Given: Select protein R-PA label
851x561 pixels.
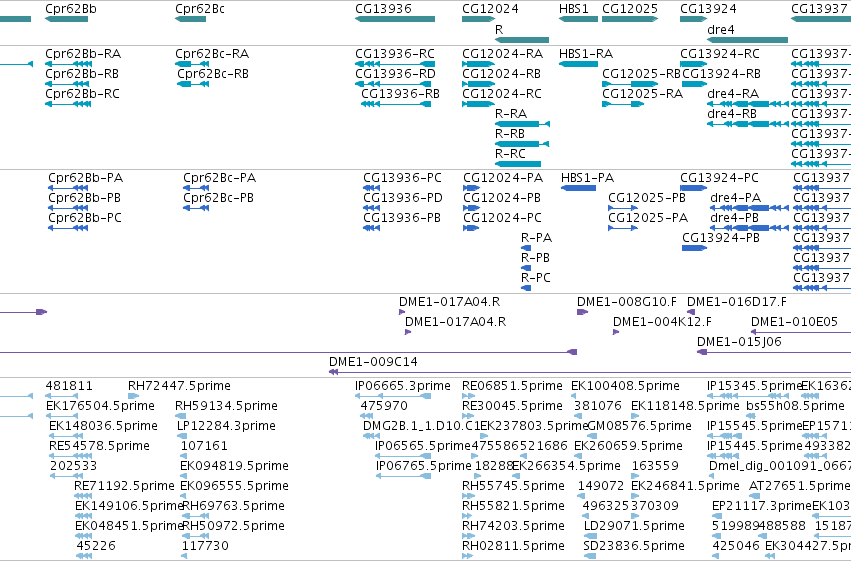Looking at the screenshot, I should coord(537,238).
